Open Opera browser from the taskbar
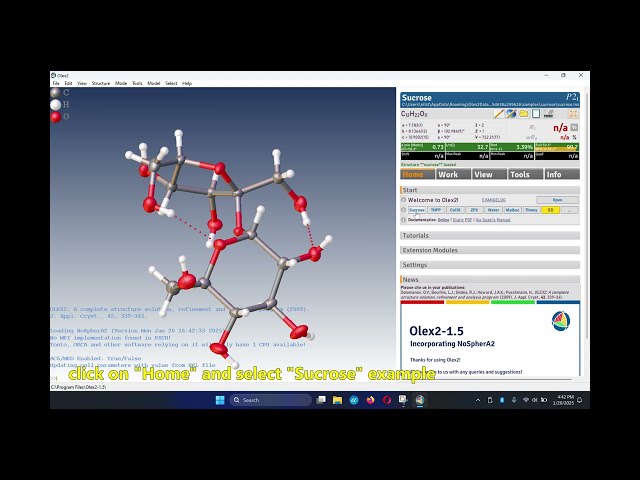The image size is (640, 480). tap(387, 400)
